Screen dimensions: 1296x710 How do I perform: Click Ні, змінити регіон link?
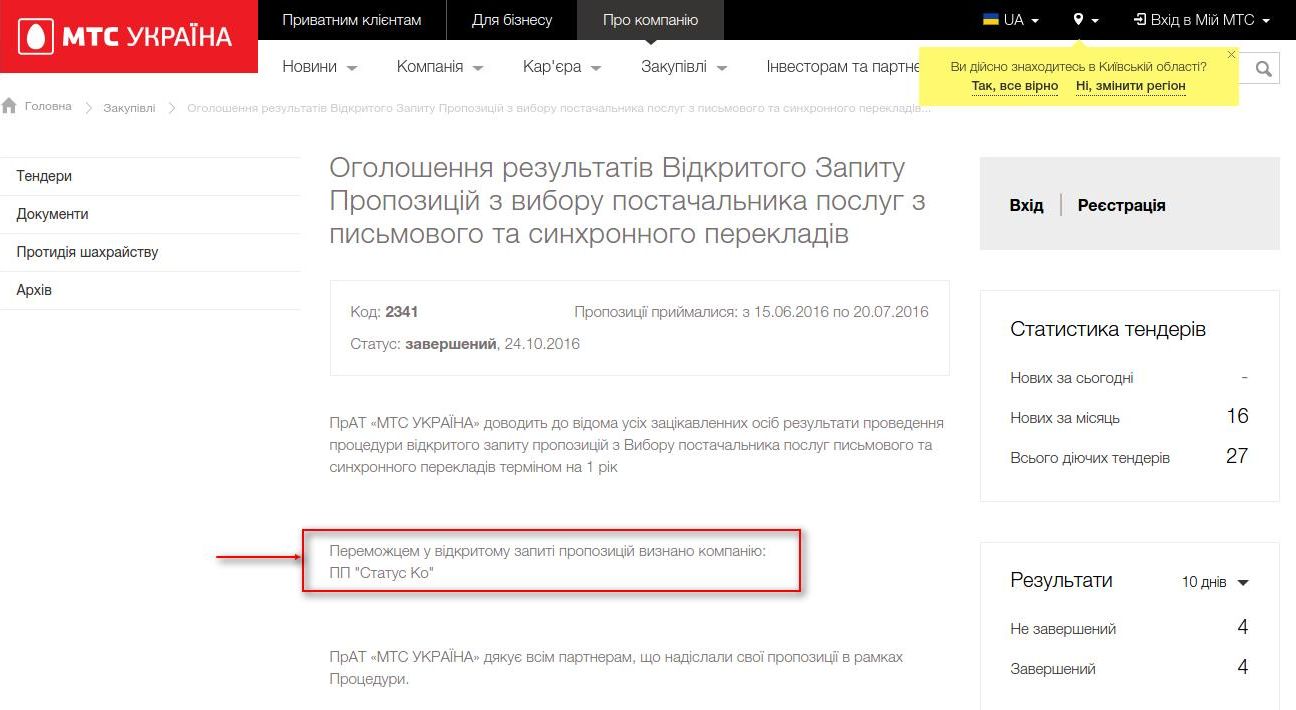coord(1130,86)
